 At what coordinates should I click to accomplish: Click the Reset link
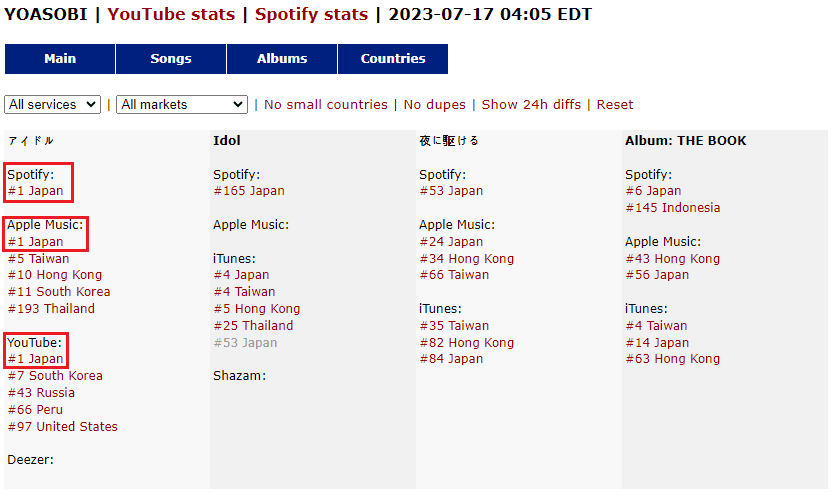point(615,105)
